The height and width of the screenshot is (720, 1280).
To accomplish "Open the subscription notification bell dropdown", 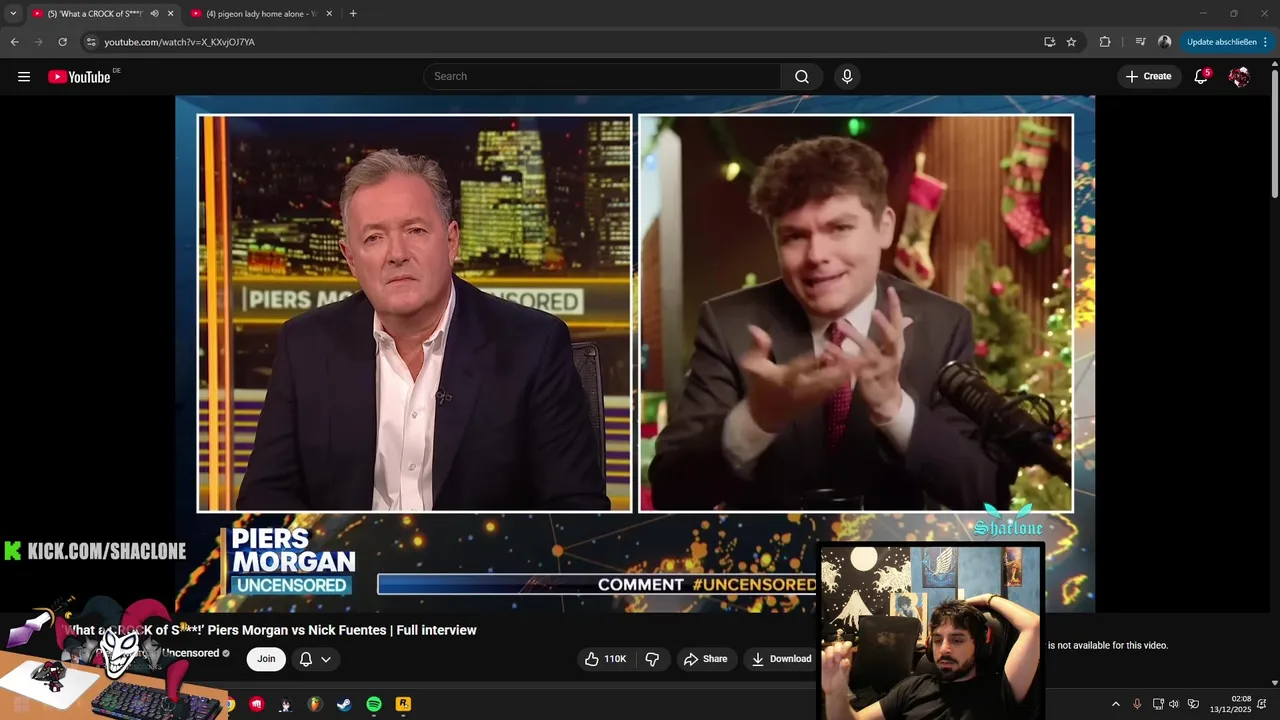I will tap(315, 659).
